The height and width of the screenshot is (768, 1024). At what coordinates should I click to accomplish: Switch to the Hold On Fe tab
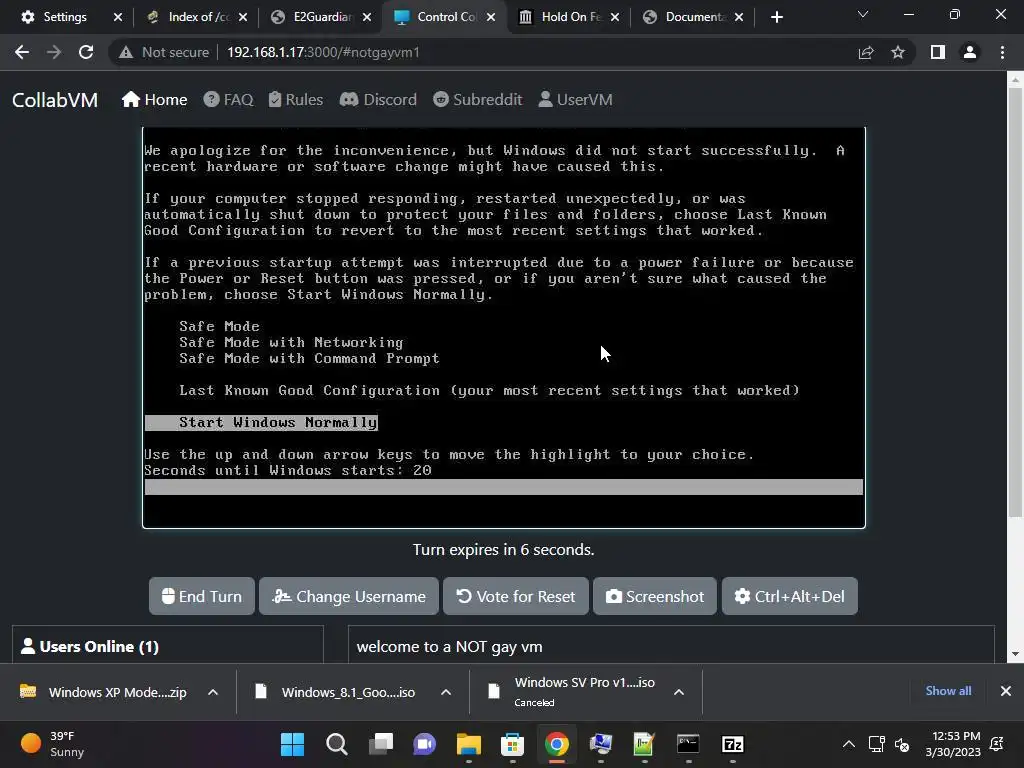click(x=570, y=17)
